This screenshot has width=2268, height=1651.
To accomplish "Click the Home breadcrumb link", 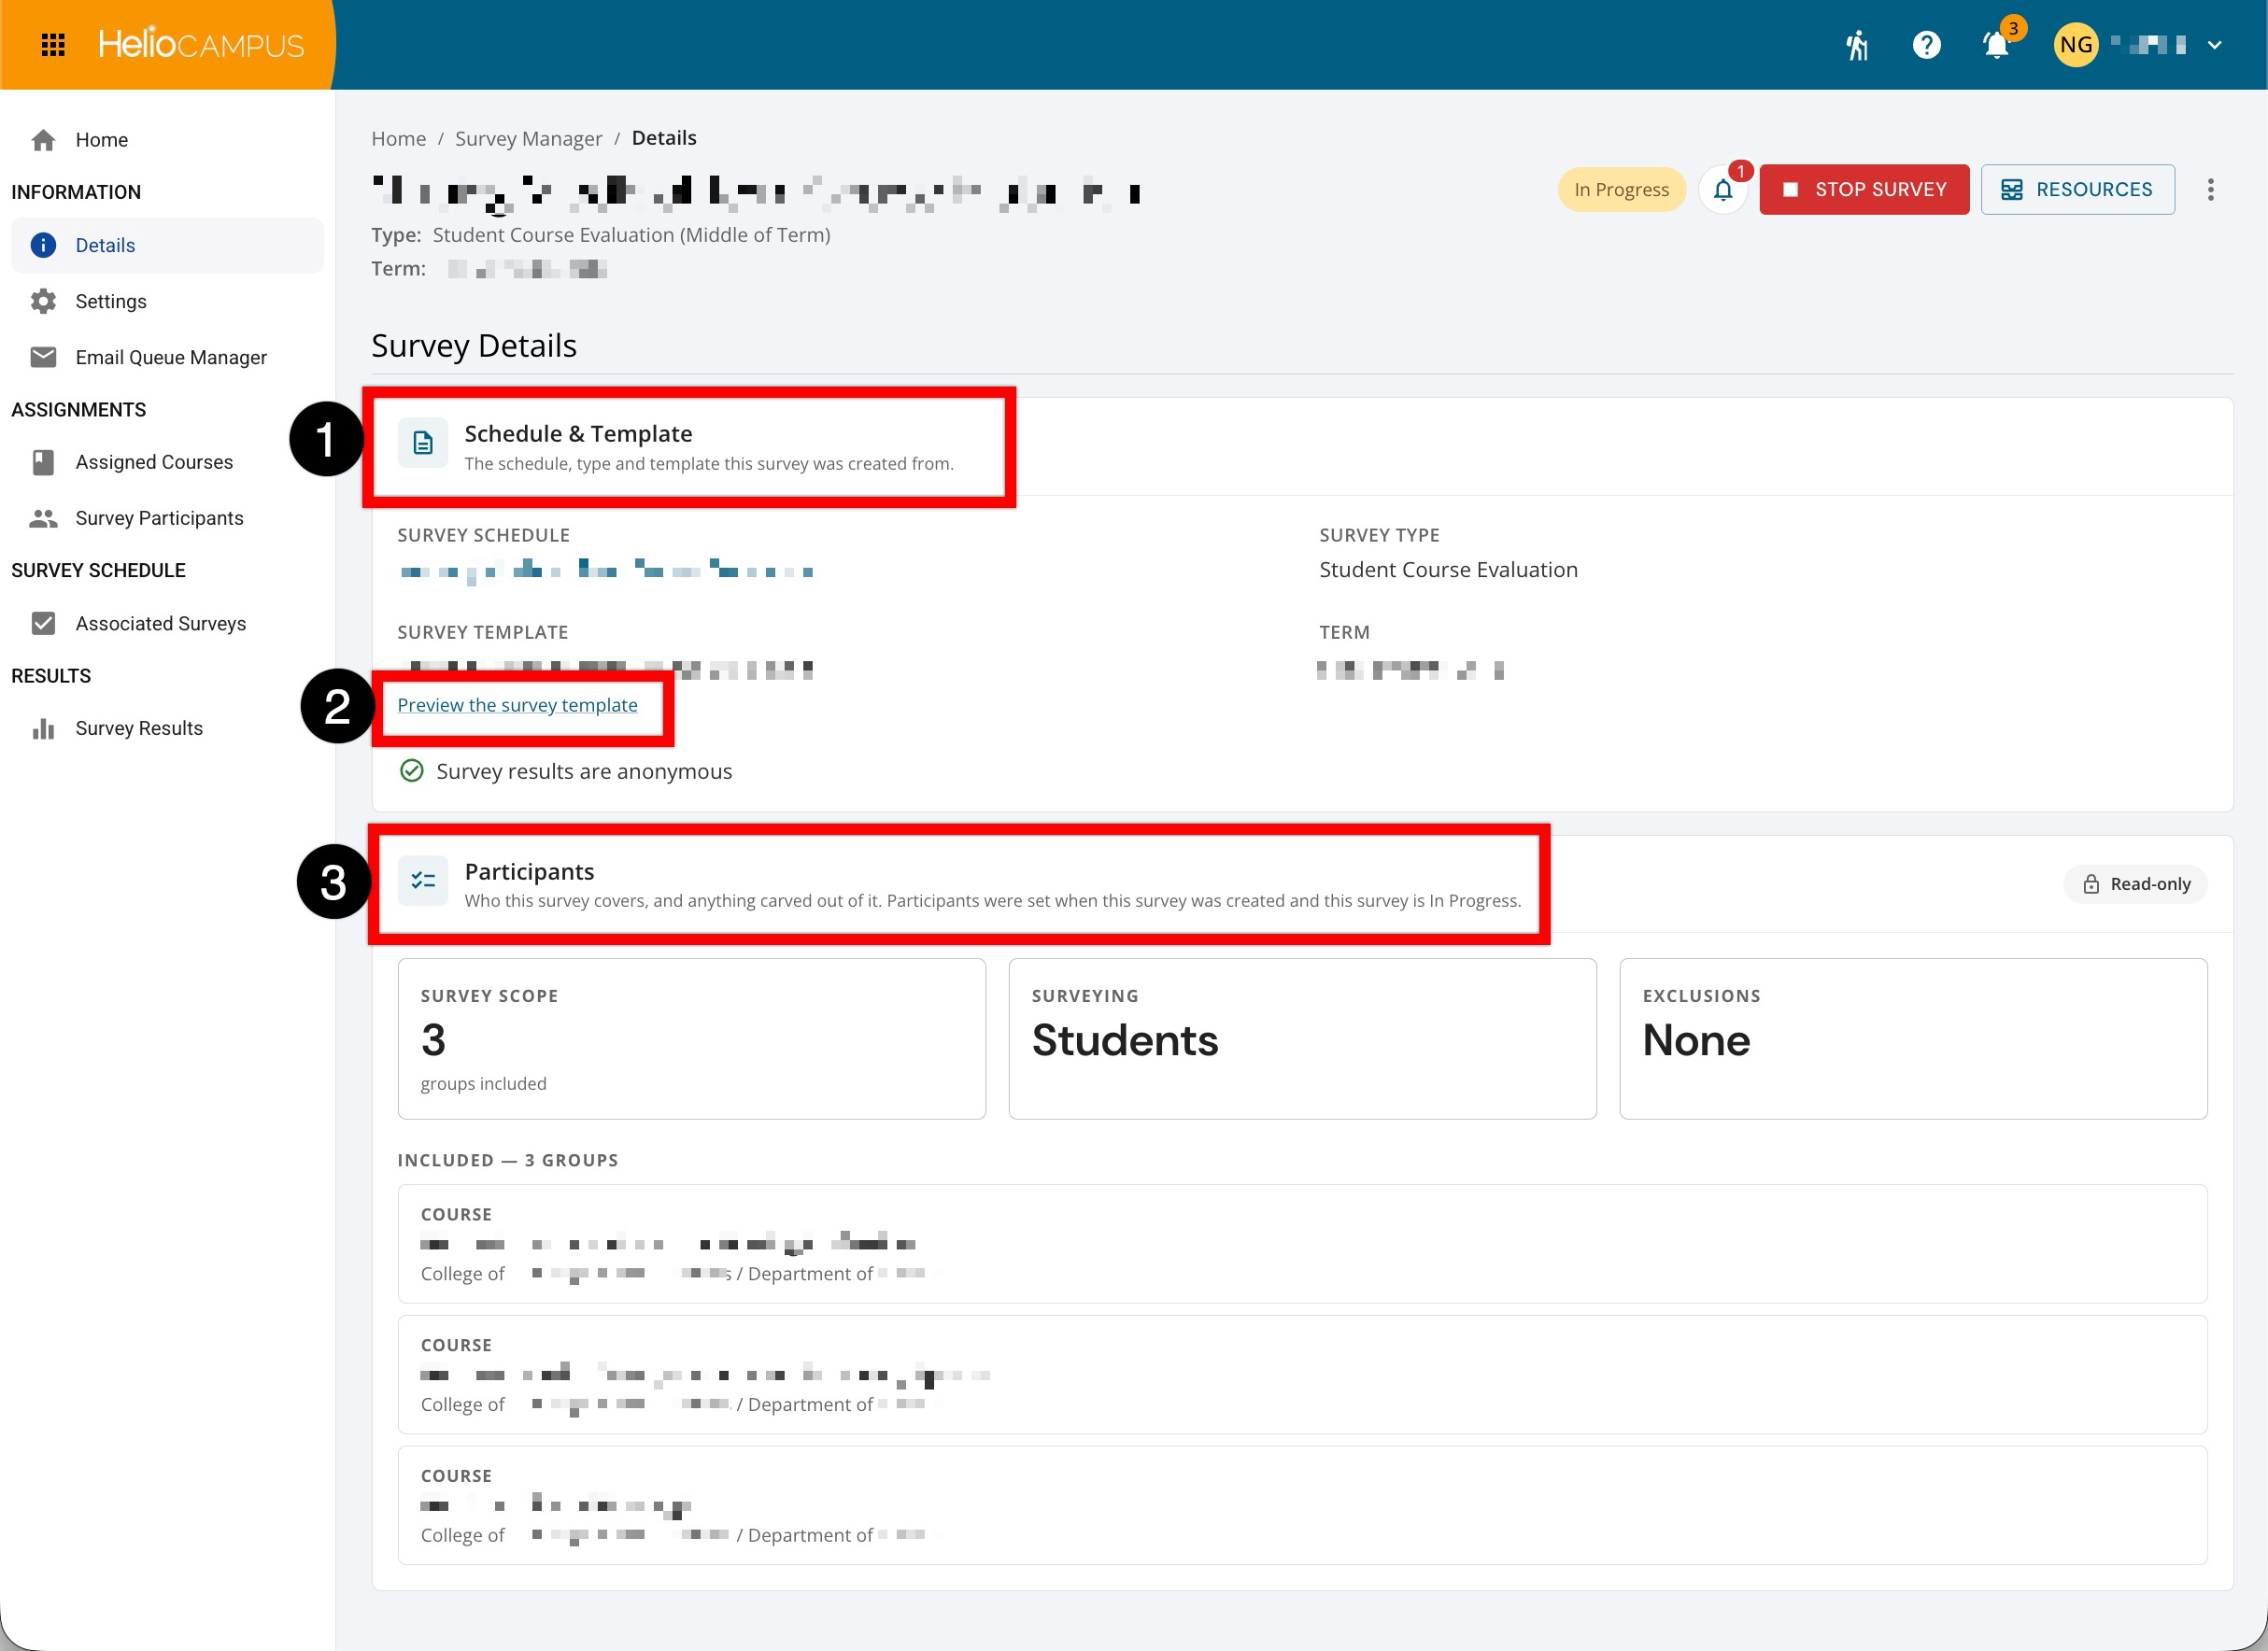I will click(398, 138).
